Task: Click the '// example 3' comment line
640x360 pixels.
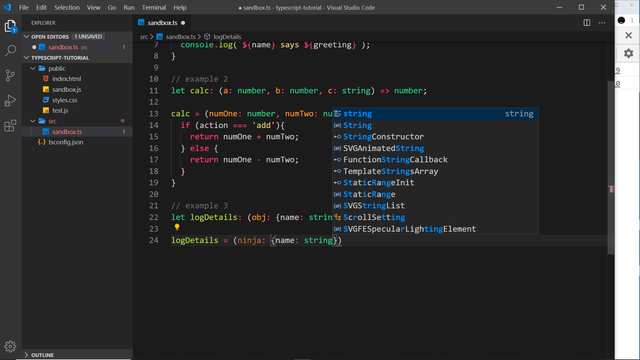Action: click(x=199, y=206)
